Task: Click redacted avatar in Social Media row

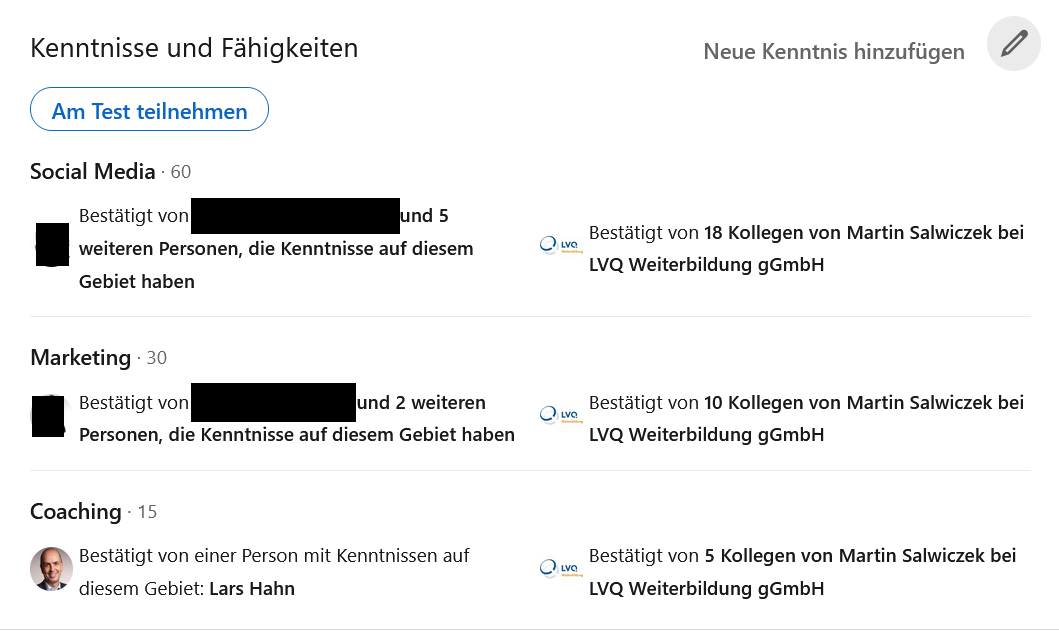Action: point(52,245)
